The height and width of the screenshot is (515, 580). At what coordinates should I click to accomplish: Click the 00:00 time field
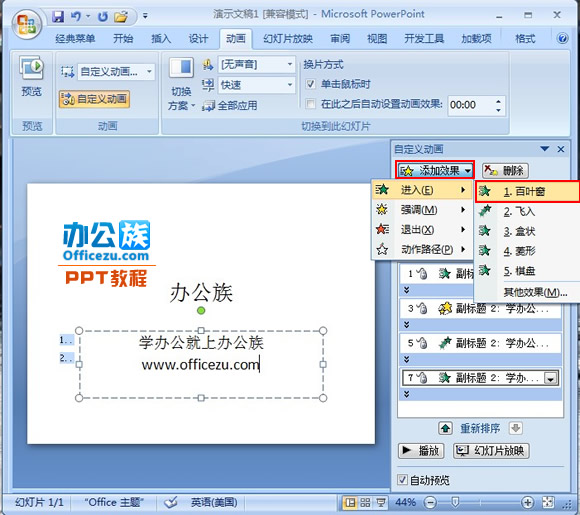[x=470, y=105]
